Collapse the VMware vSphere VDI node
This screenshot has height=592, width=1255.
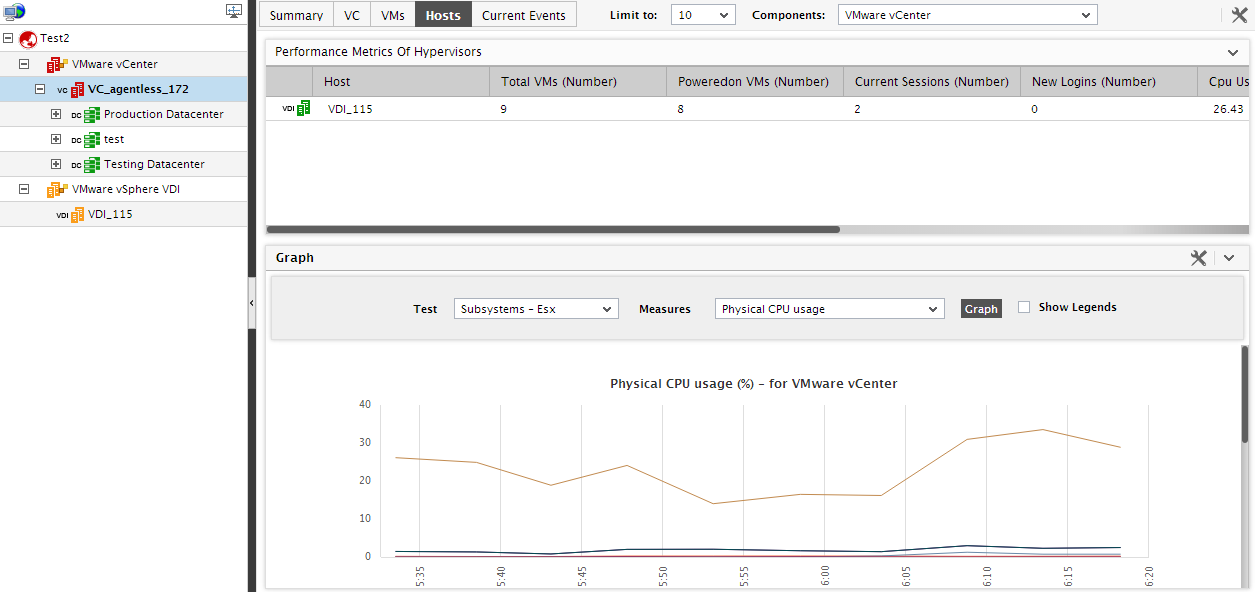tap(25, 189)
